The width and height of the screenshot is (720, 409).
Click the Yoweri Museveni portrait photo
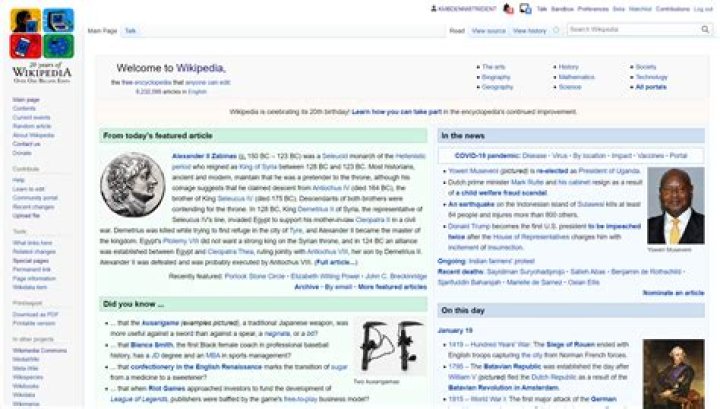click(x=675, y=206)
